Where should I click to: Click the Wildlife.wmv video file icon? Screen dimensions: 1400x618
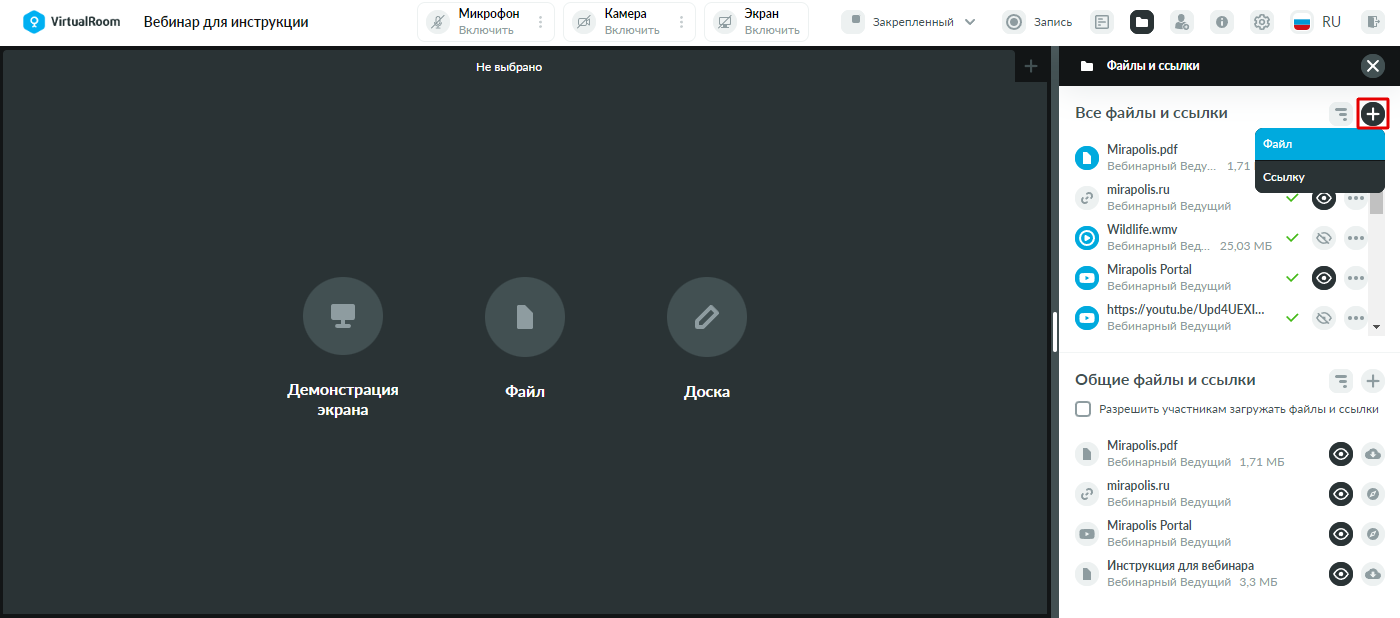[1087, 238]
